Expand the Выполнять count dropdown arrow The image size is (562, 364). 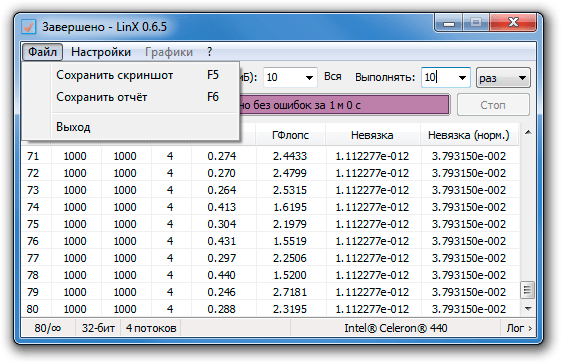pyautogui.click(x=462, y=77)
